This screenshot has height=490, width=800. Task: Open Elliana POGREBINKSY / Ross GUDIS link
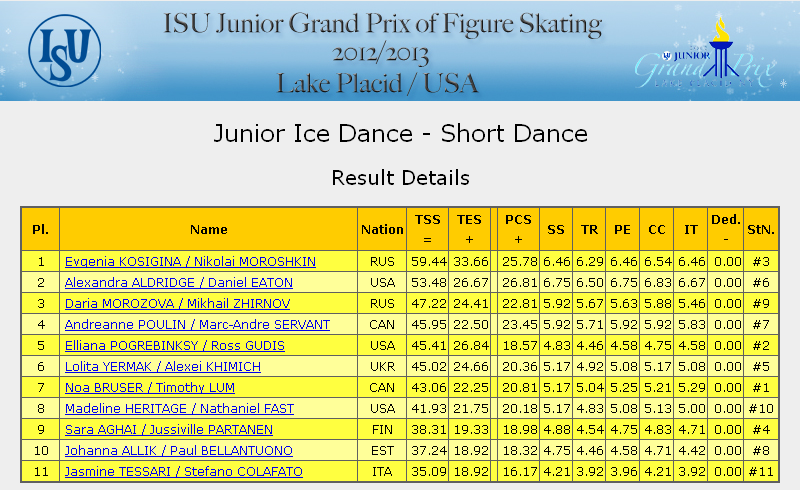pos(174,346)
